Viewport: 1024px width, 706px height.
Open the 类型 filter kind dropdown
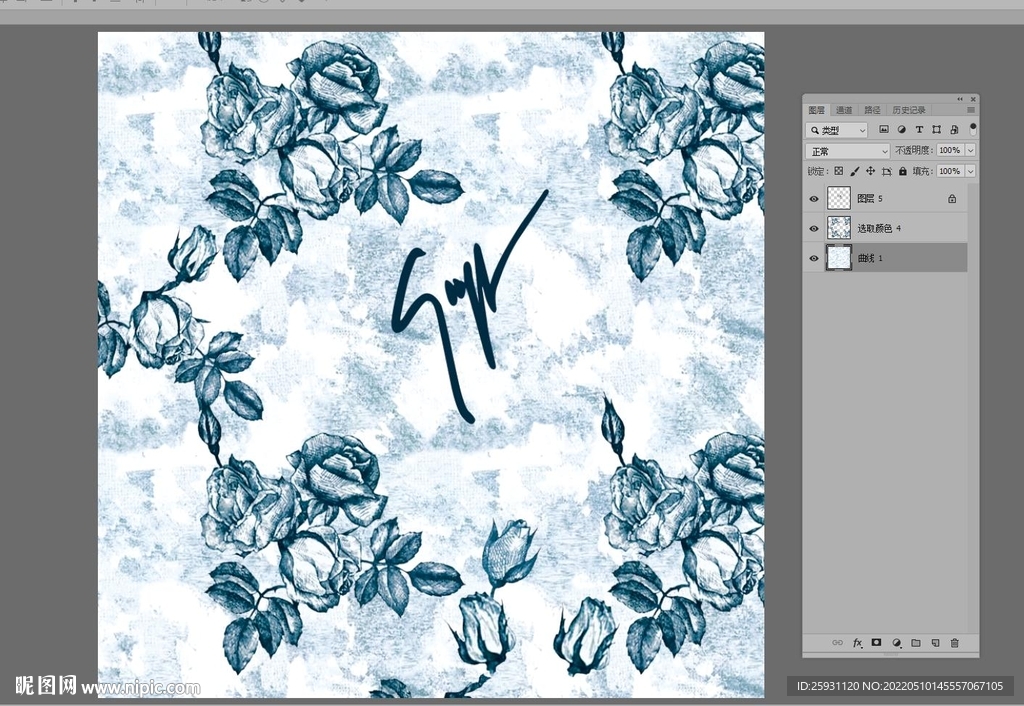(x=837, y=131)
